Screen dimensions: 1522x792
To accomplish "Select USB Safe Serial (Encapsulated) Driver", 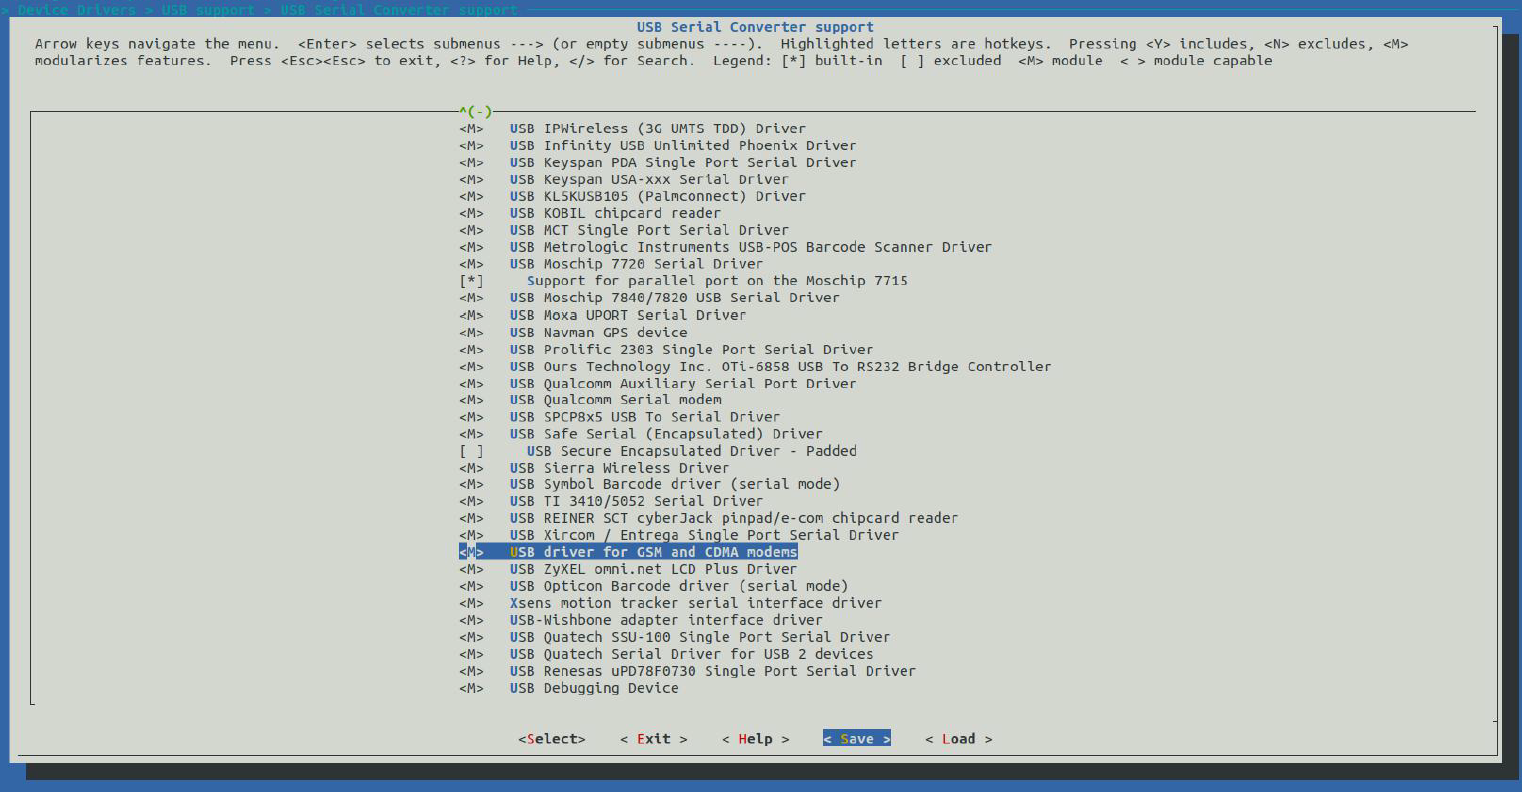I will pyautogui.click(x=666, y=434).
